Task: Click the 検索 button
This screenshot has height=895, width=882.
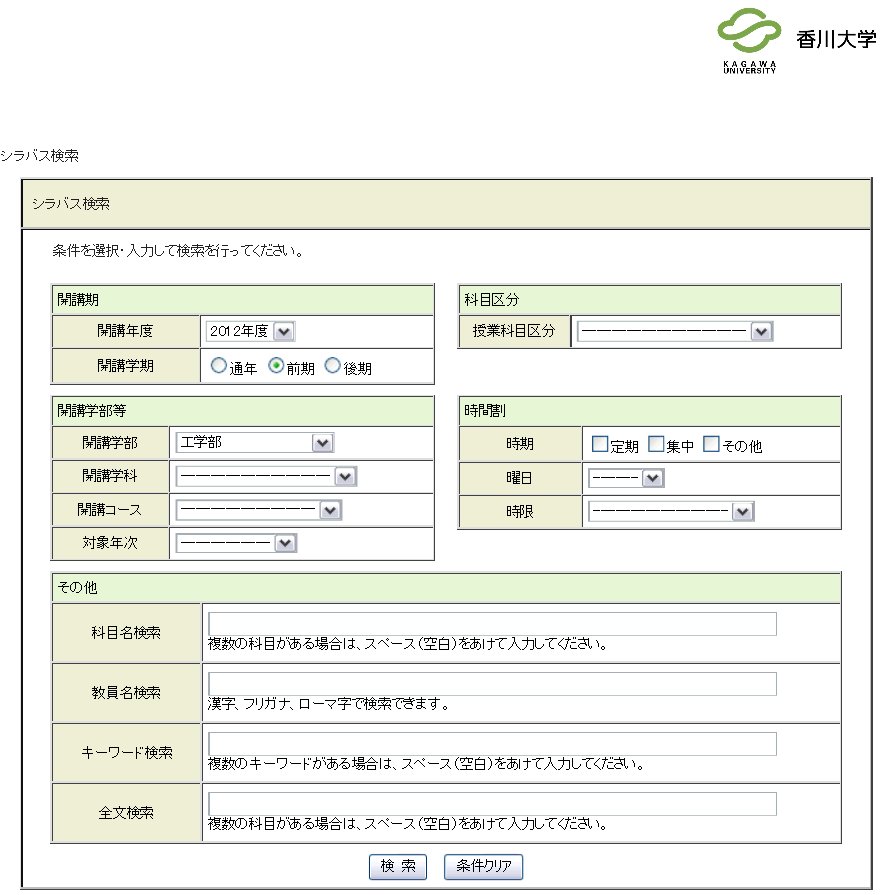Action: point(398,867)
